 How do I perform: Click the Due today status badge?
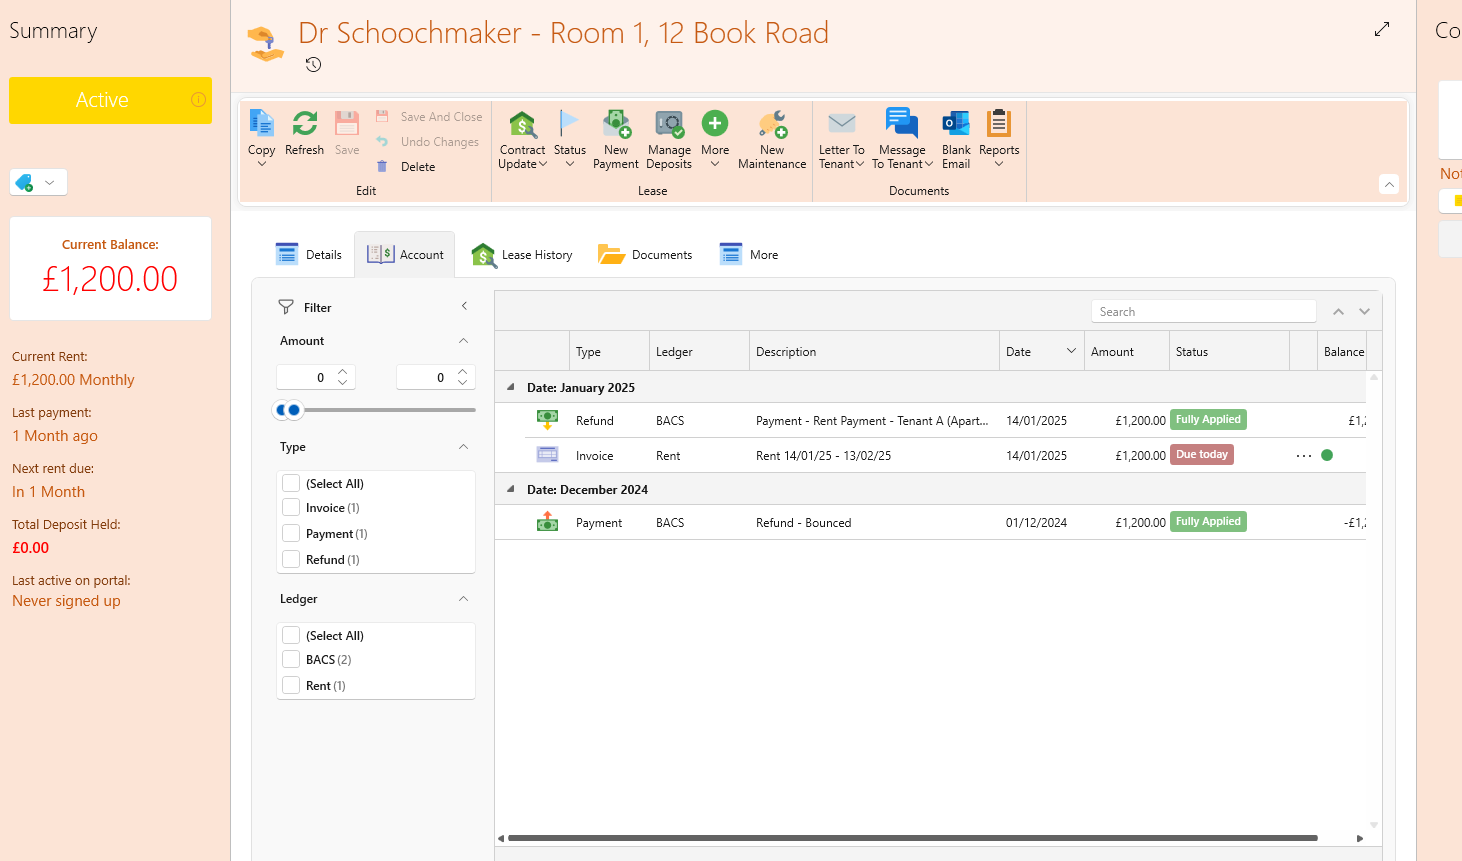(1202, 455)
